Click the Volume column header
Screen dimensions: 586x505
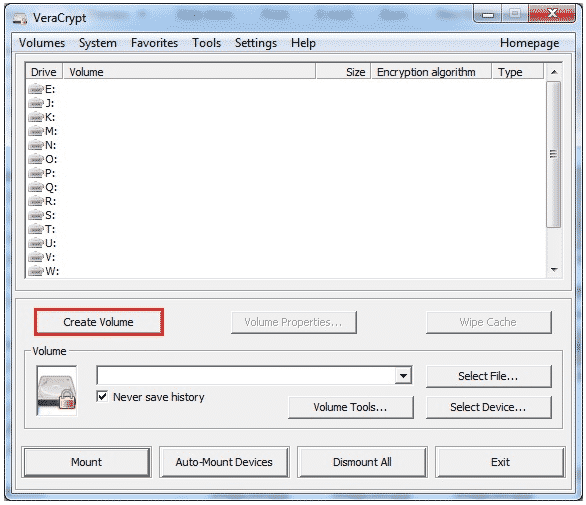(x=189, y=72)
